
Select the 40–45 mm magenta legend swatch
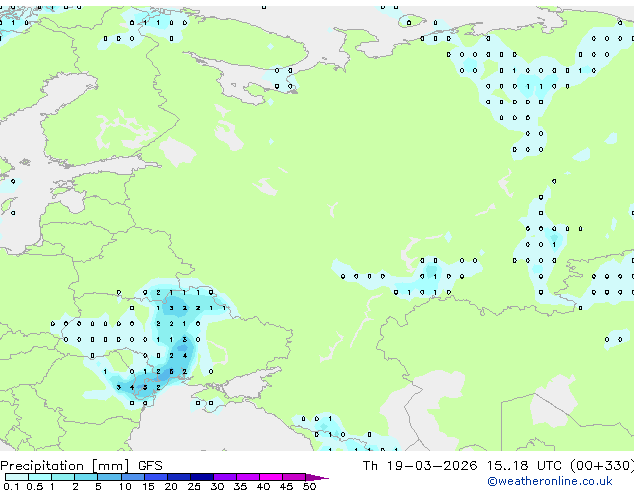tap(271, 477)
